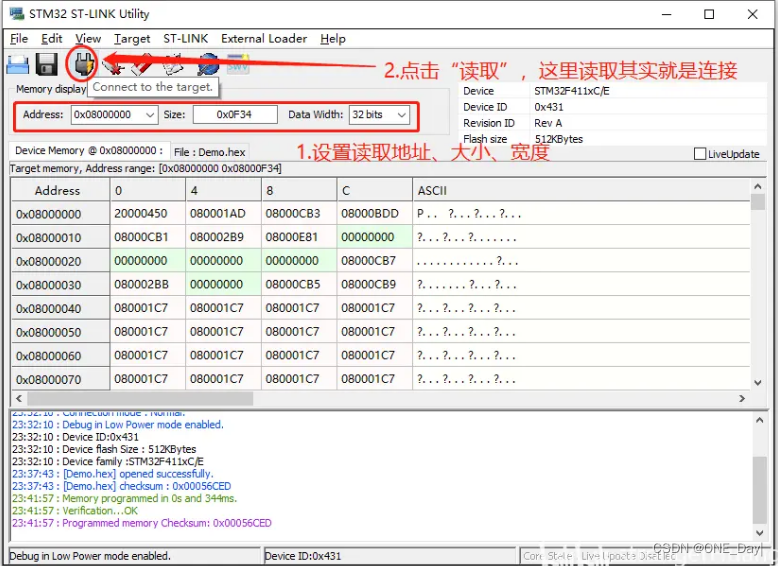Click log panel scroll-up arrow
The height and width of the screenshot is (566, 778).
click(x=760, y=420)
